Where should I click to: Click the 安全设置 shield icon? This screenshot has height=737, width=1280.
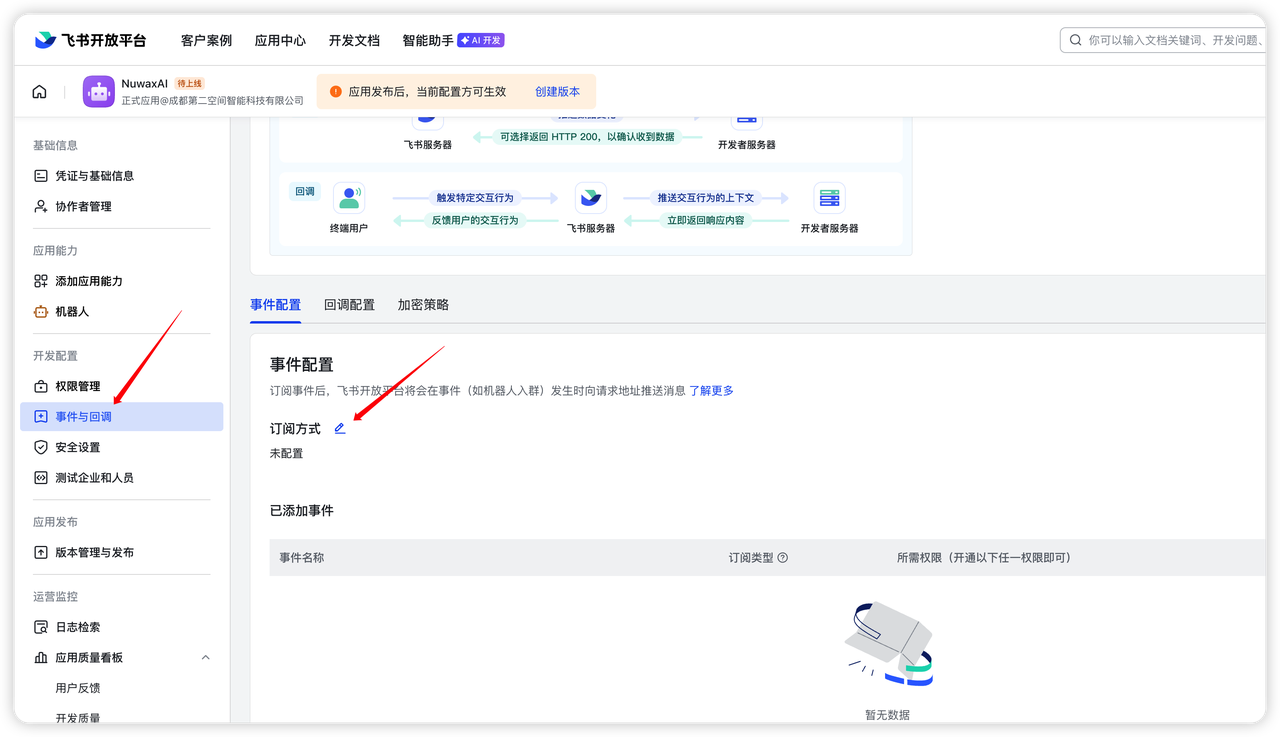pos(41,447)
